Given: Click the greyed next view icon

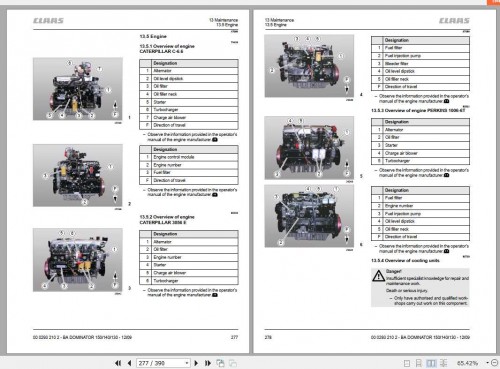Looking at the screenshot, I should click(233, 363).
